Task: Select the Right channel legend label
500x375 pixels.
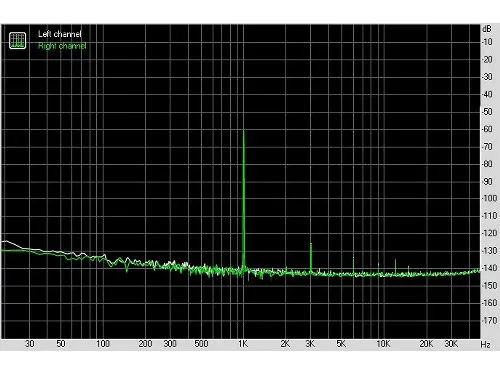Action: pyautogui.click(x=62, y=46)
